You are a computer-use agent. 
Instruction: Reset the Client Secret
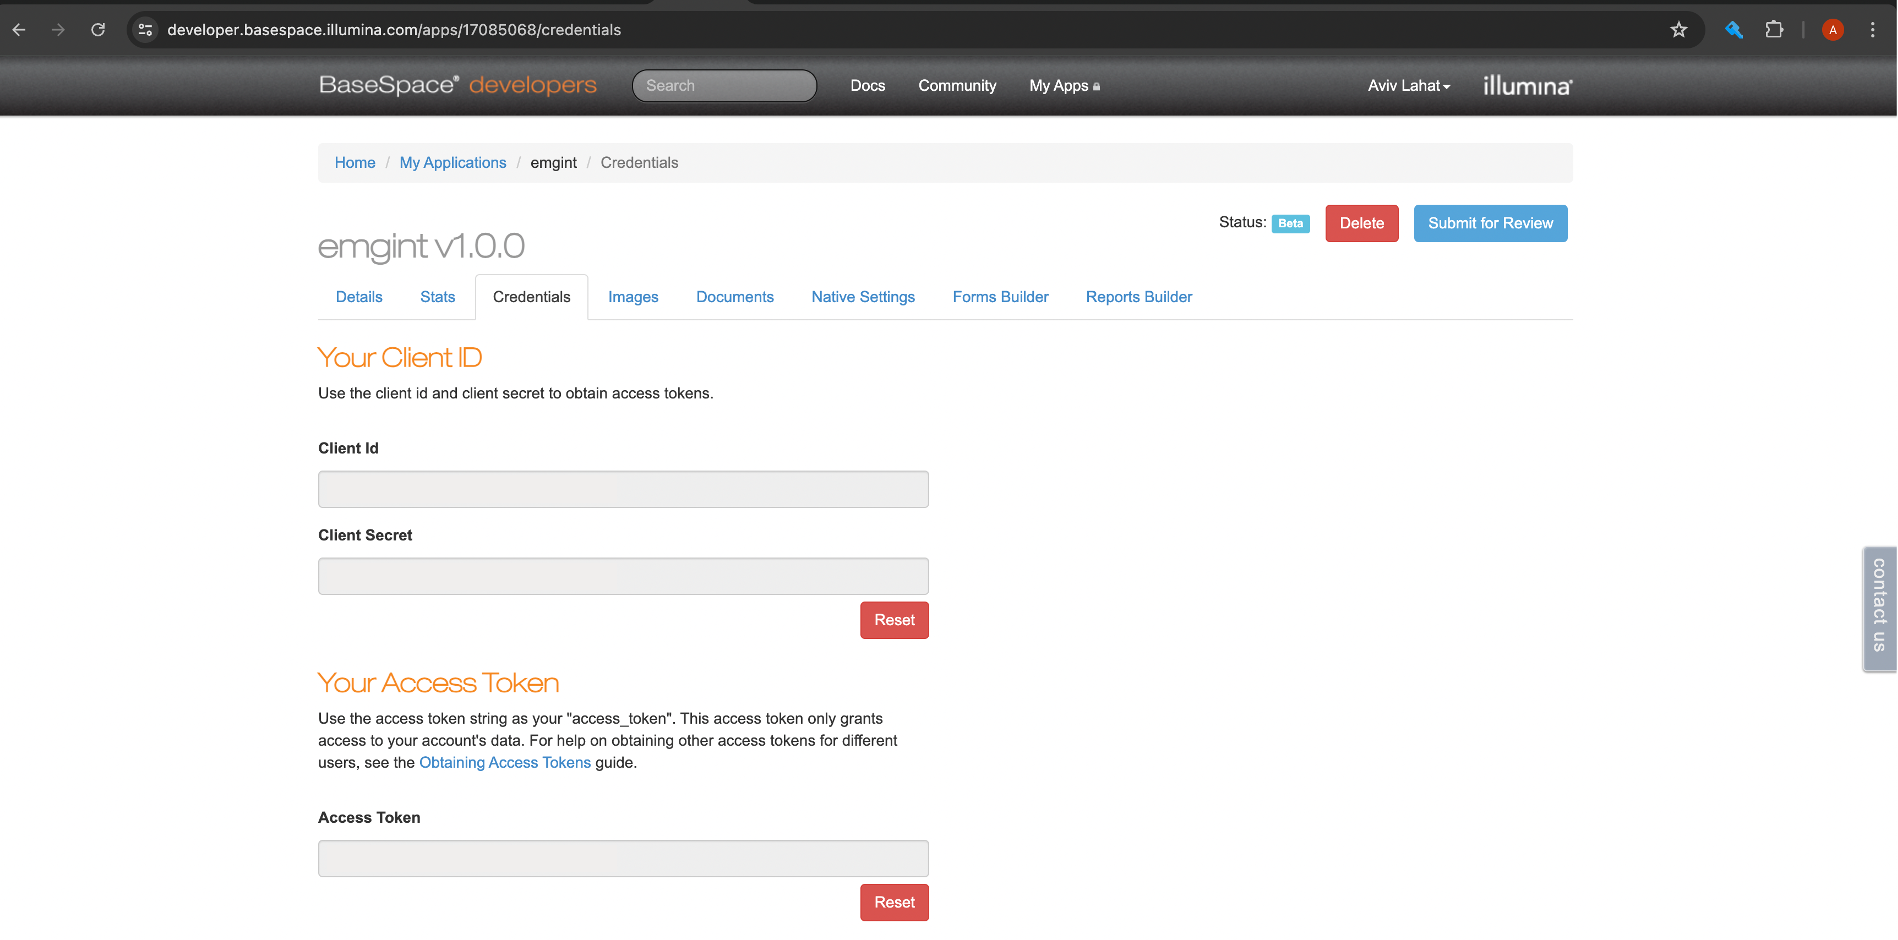894,620
